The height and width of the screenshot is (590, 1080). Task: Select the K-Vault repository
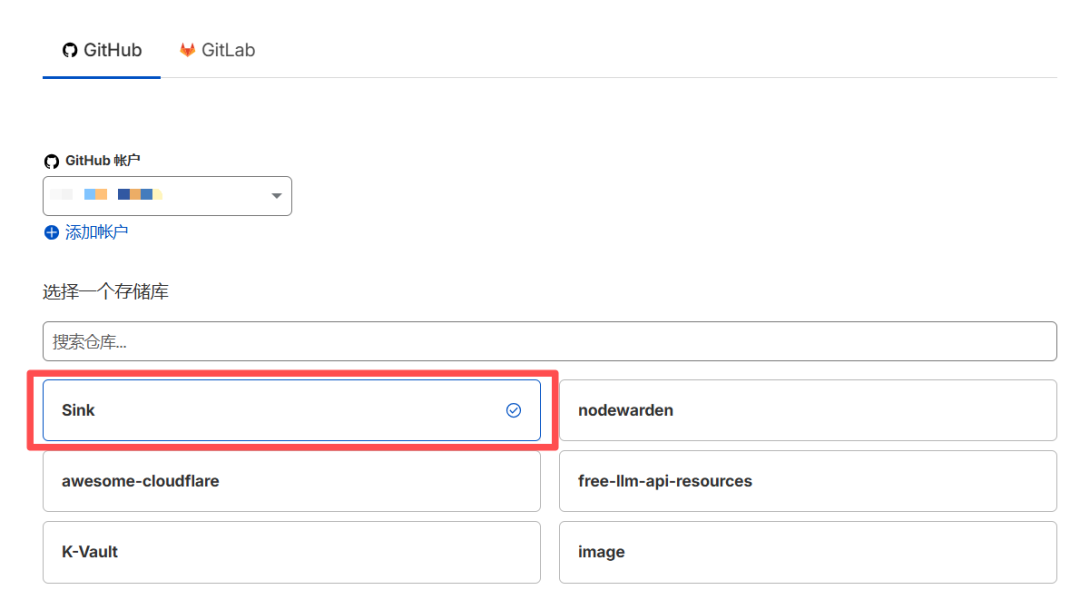coord(291,552)
